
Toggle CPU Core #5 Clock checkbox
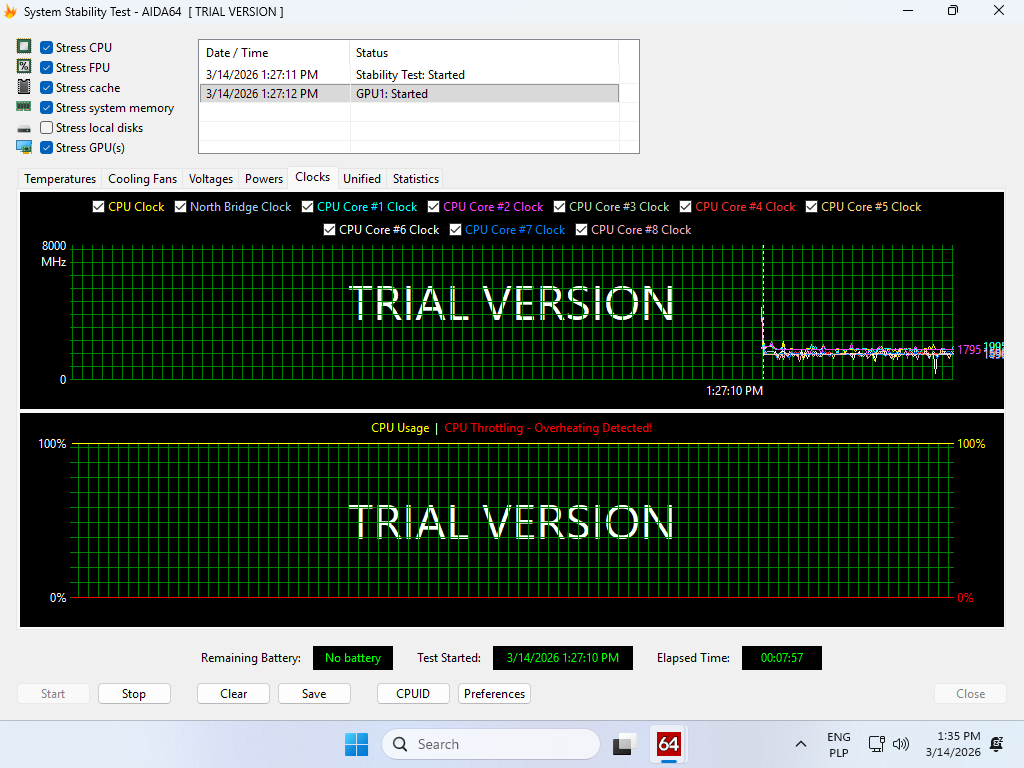click(812, 206)
